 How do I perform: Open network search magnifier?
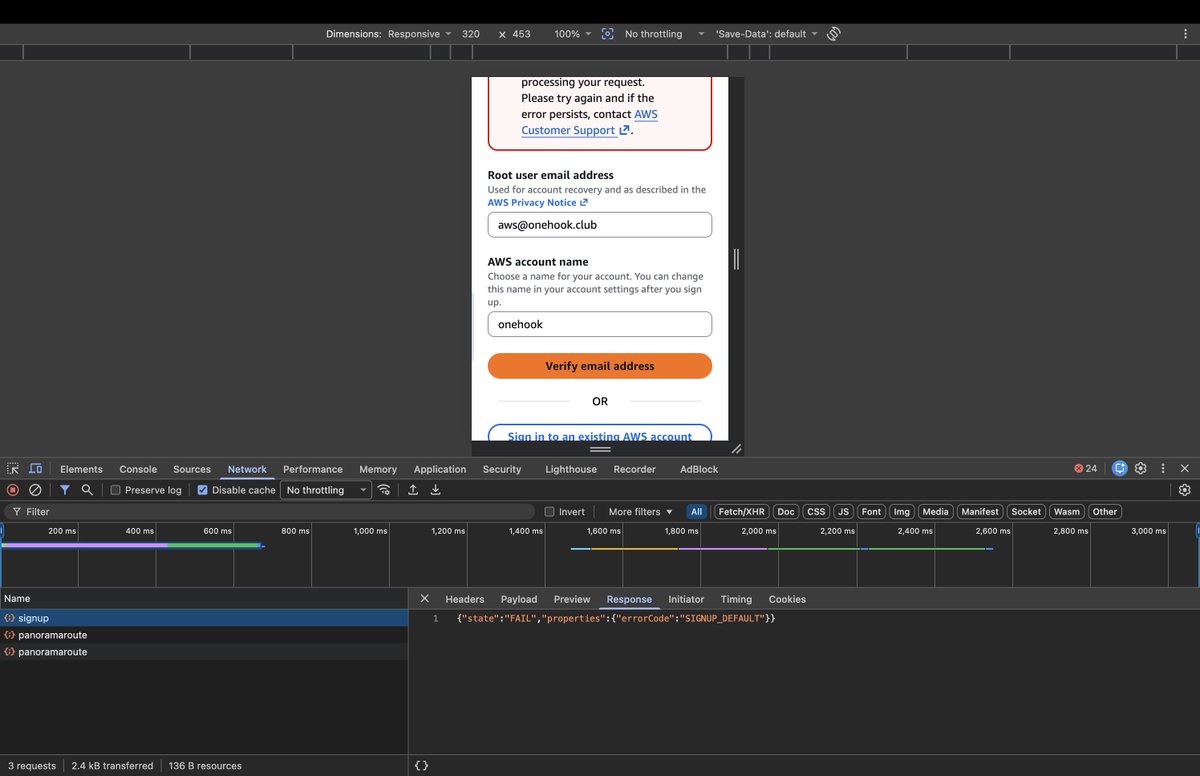click(87, 490)
